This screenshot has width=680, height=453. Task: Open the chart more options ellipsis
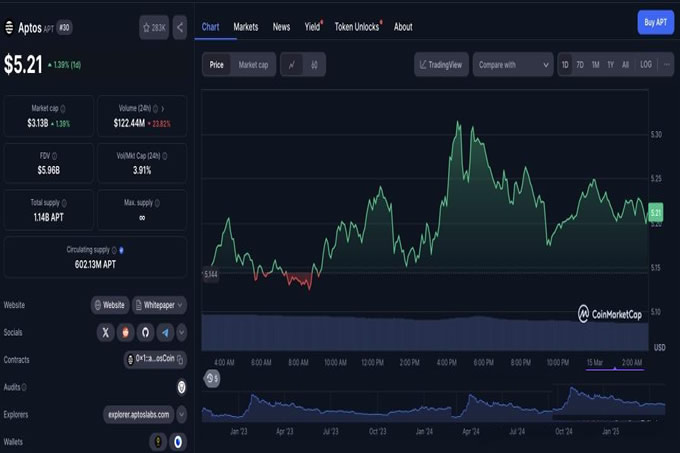coord(667,65)
